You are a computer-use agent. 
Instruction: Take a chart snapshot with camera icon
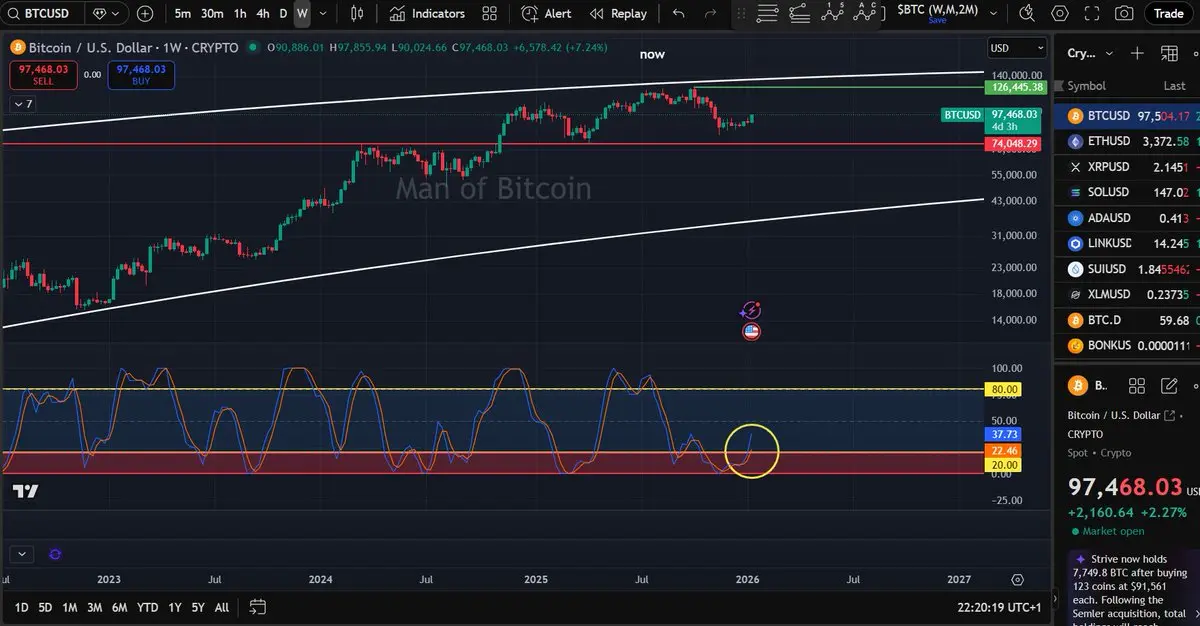[x=1124, y=14]
